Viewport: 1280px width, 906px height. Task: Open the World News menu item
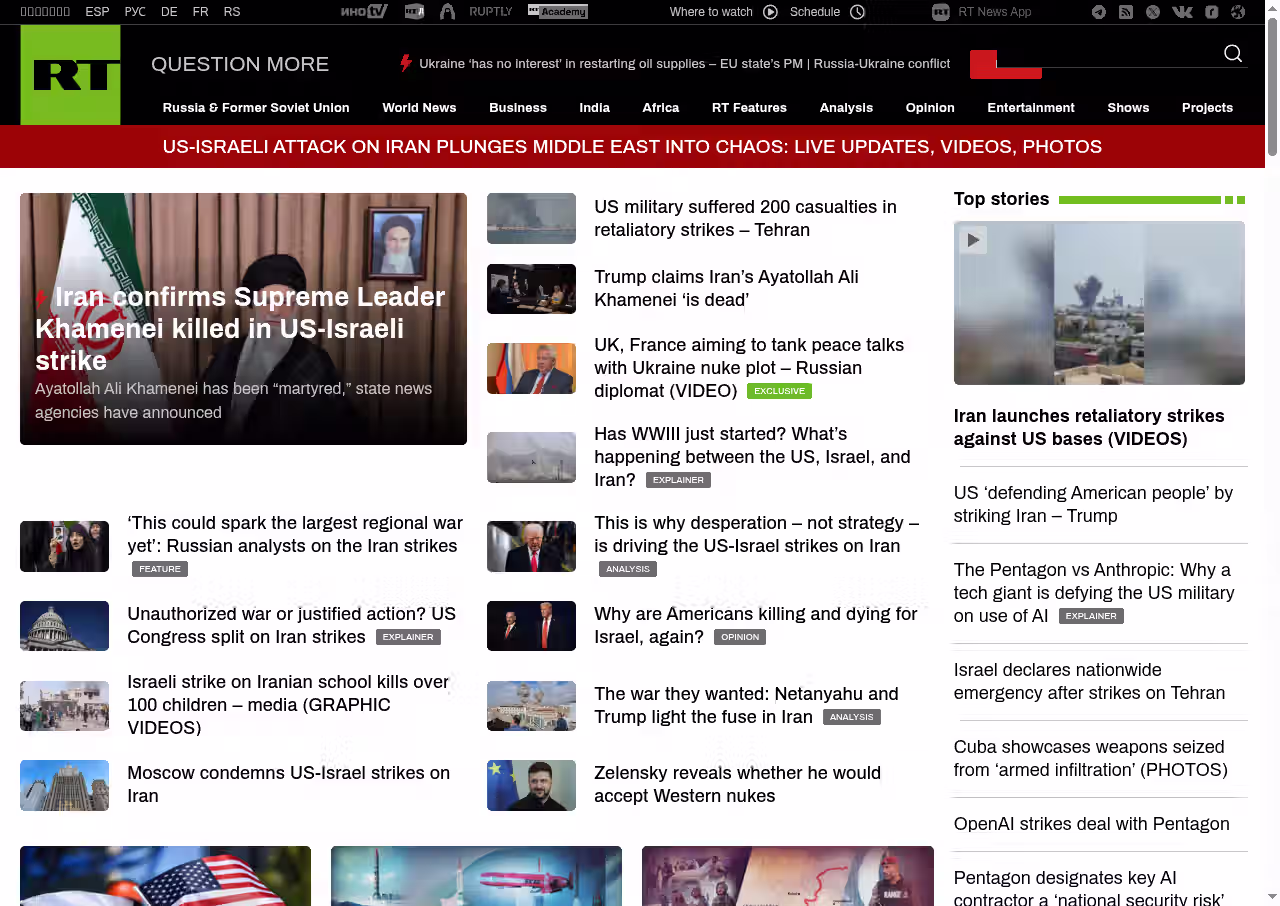tap(419, 108)
